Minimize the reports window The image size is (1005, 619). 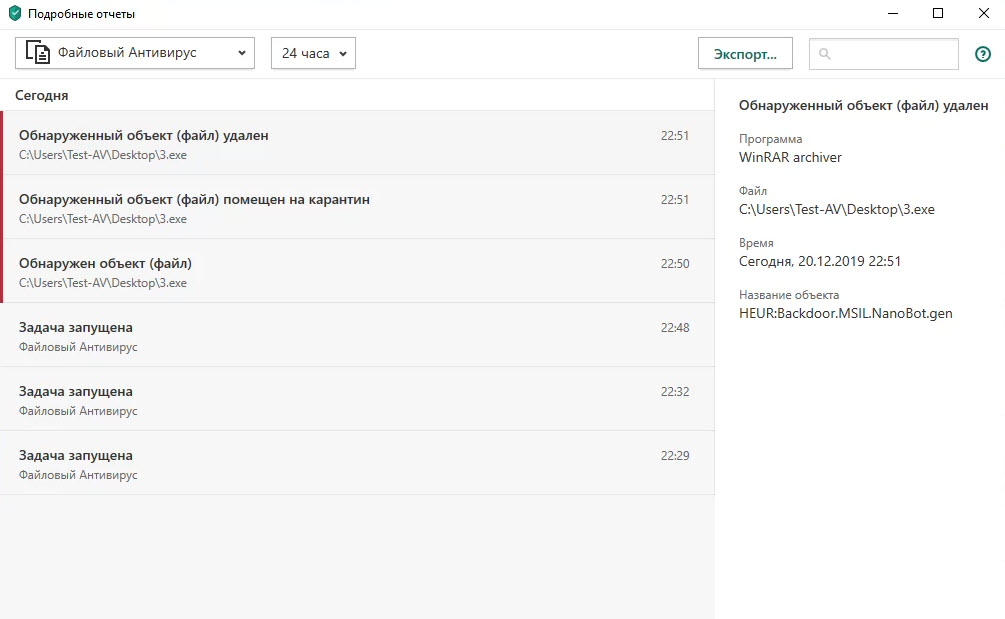pyautogui.click(x=892, y=14)
